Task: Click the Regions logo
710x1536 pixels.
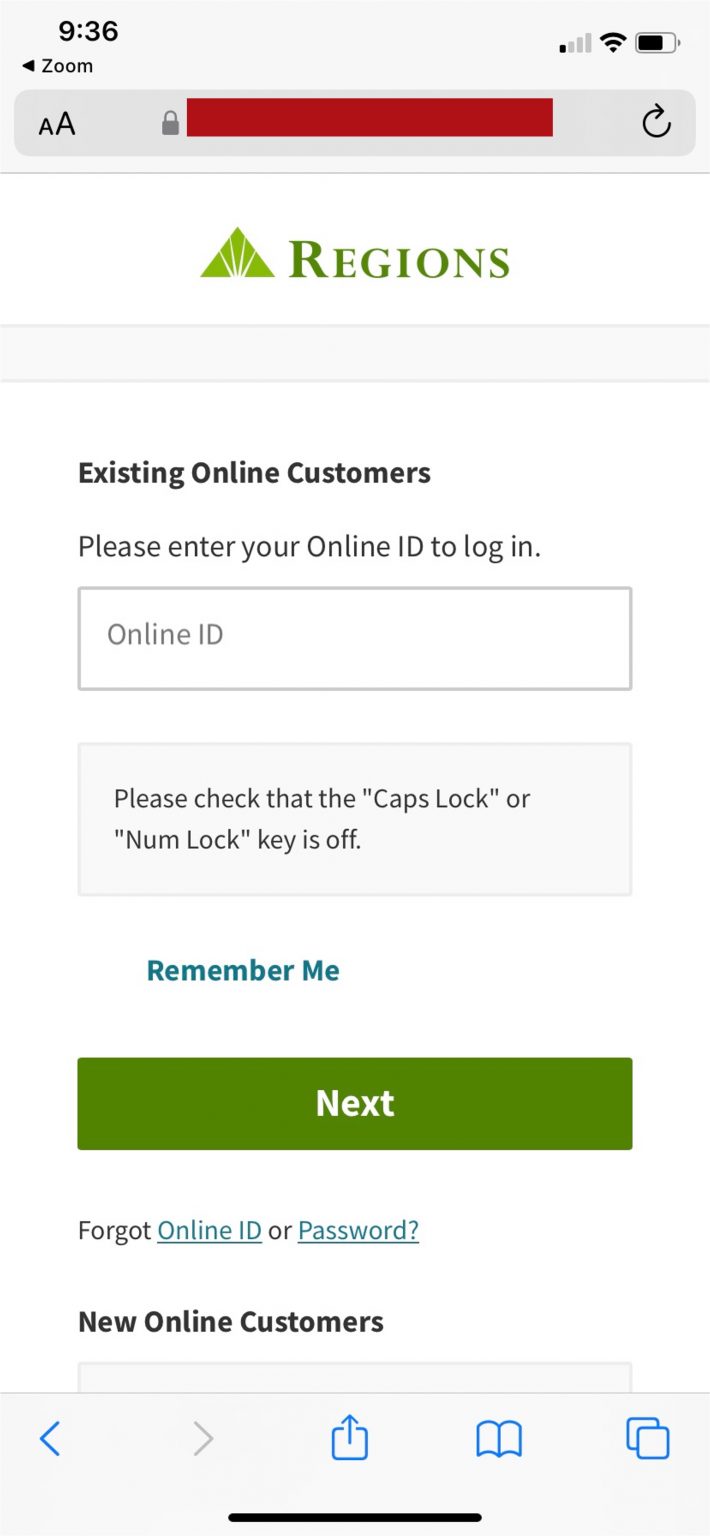Action: coord(355,255)
